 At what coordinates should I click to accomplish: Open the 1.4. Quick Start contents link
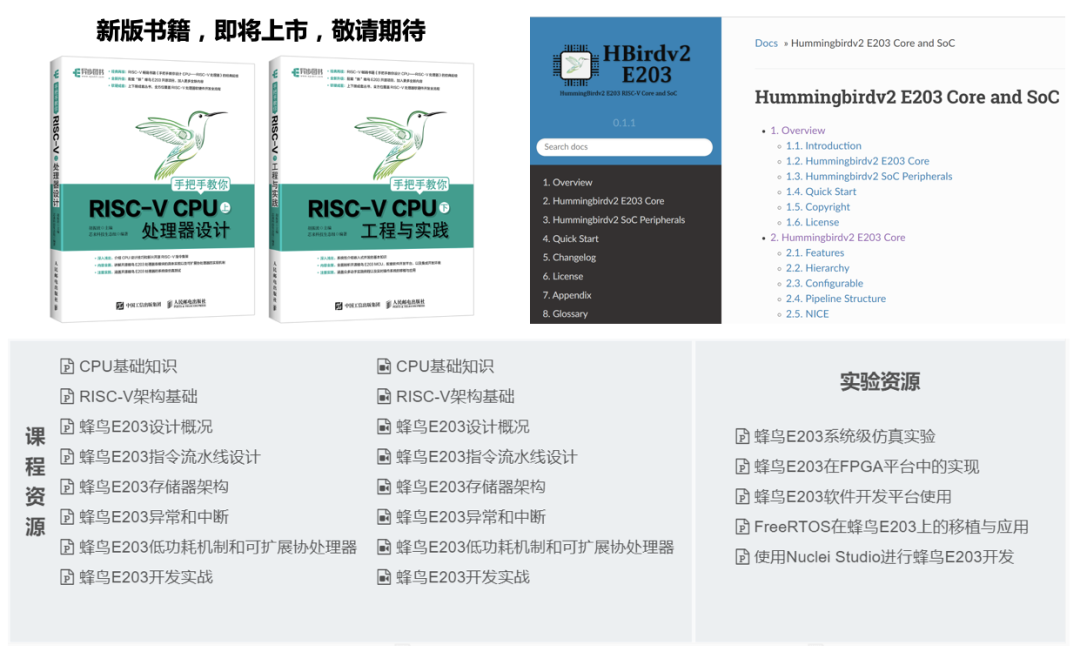pos(821,192)
